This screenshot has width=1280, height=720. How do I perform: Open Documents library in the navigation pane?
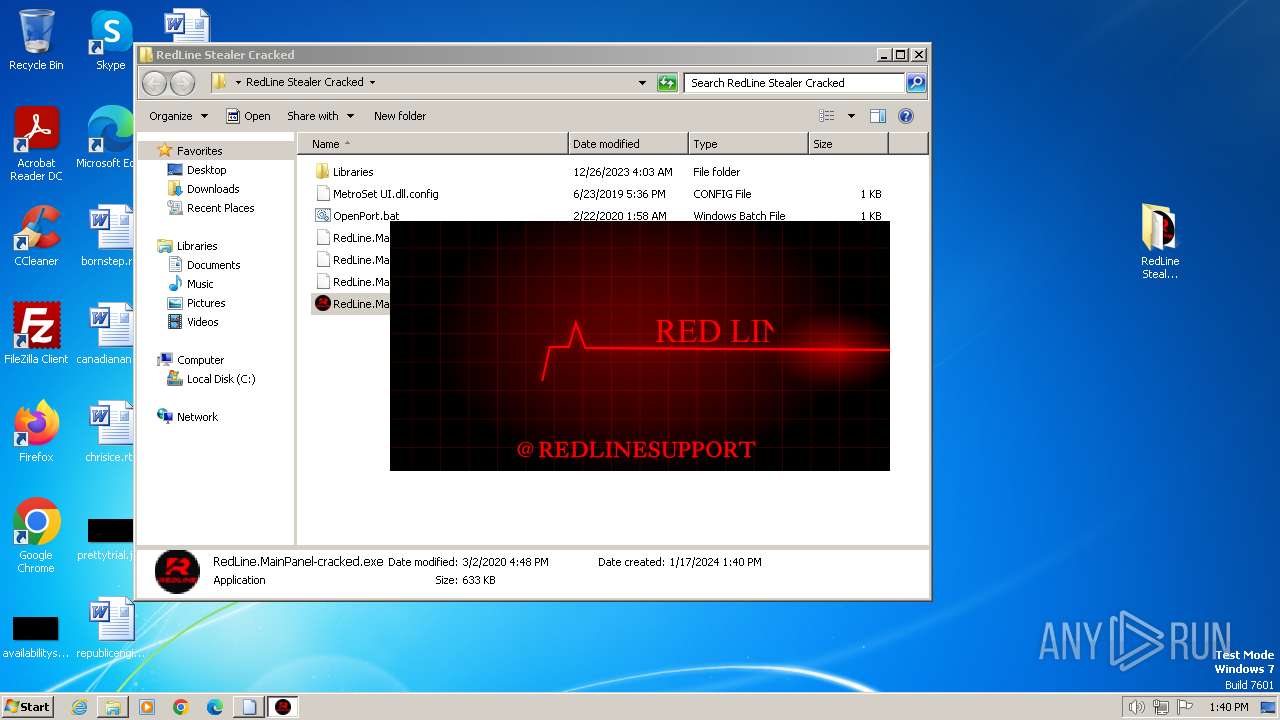(213, 265)
